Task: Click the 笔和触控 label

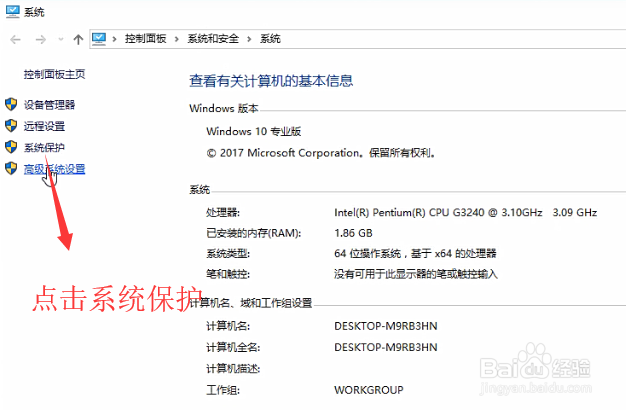Action: (228, 274)
